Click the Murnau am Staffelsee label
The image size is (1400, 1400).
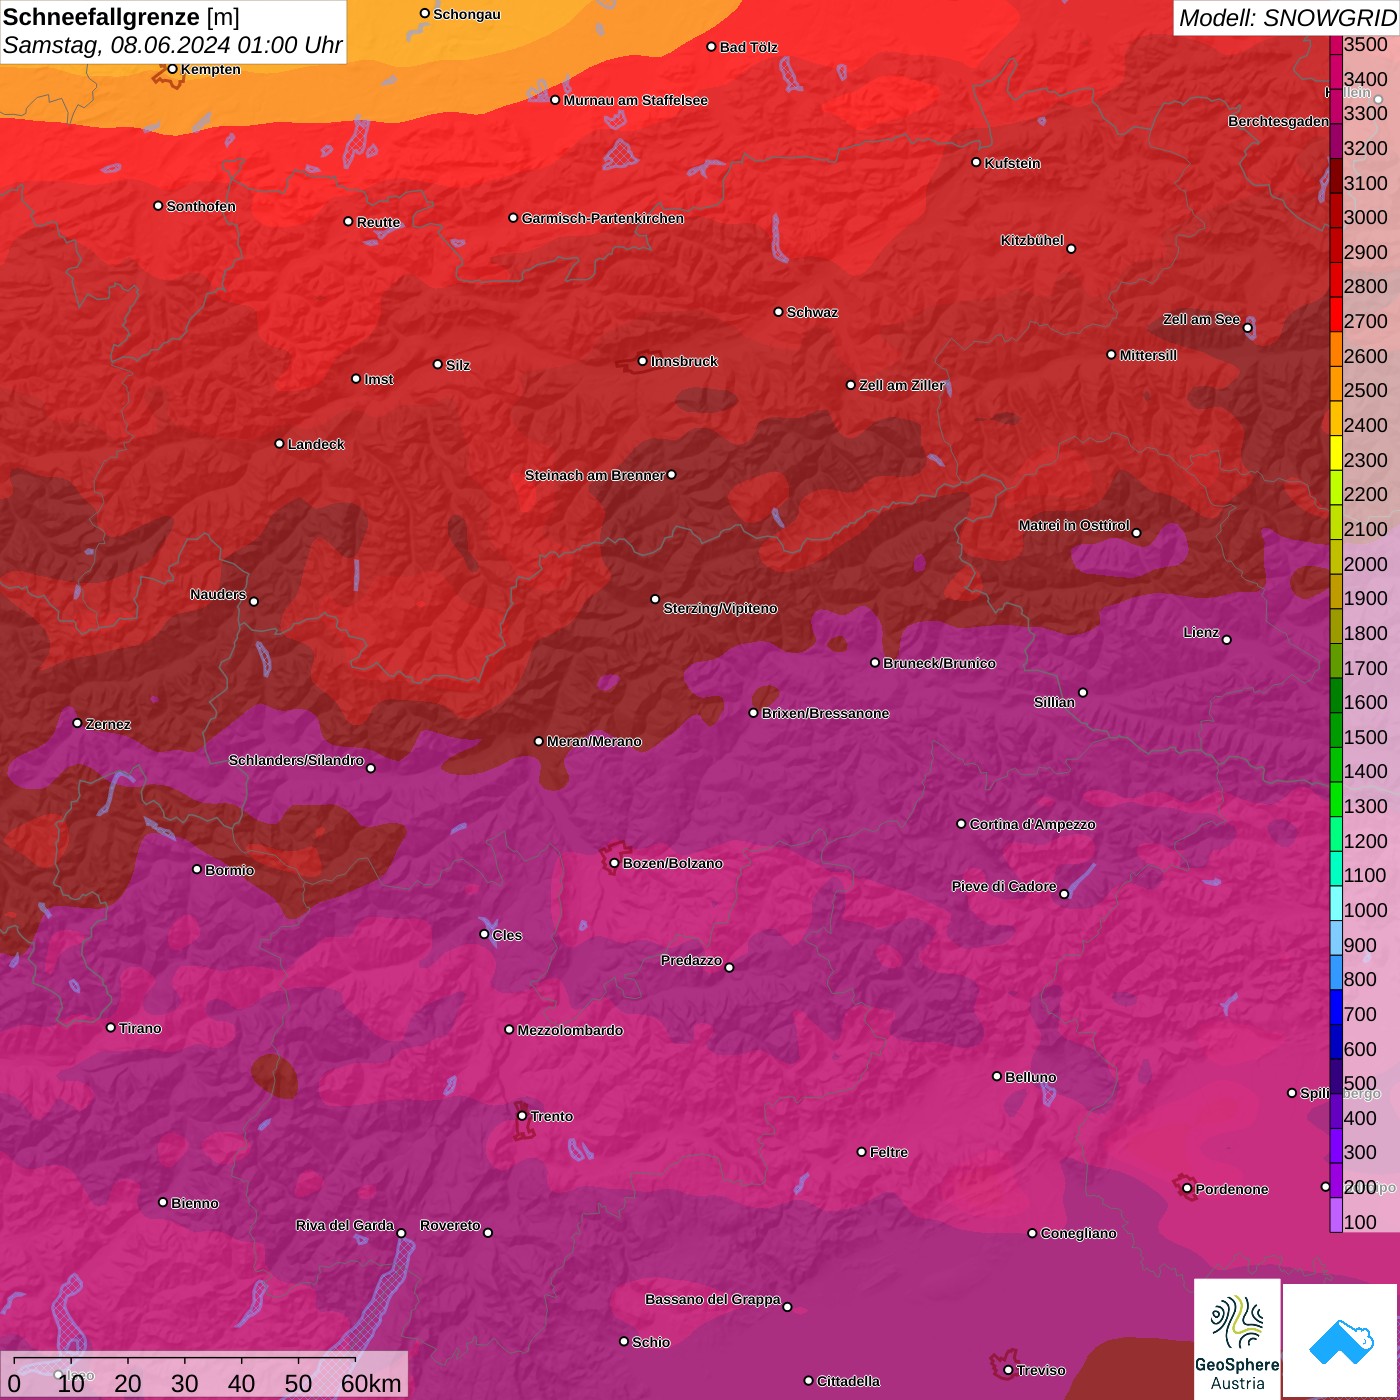click(x=635, y=100)
